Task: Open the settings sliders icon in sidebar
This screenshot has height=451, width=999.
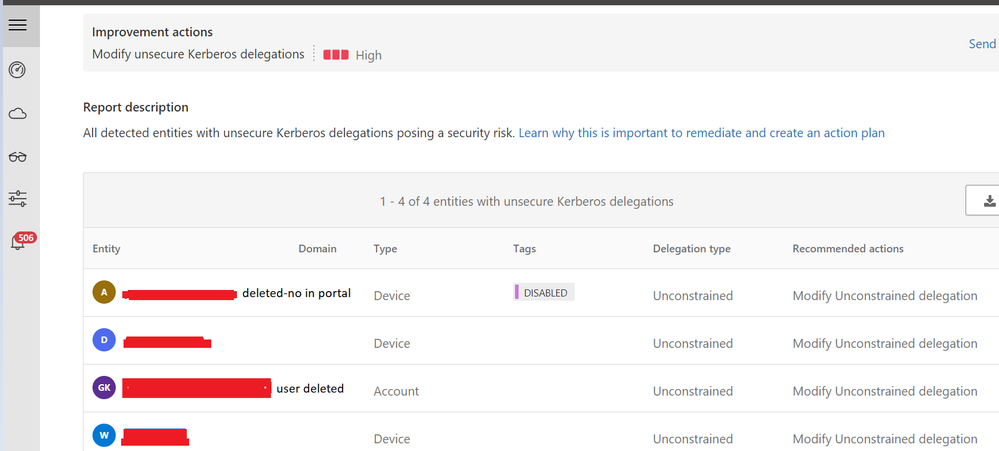Action: point(17,199)
